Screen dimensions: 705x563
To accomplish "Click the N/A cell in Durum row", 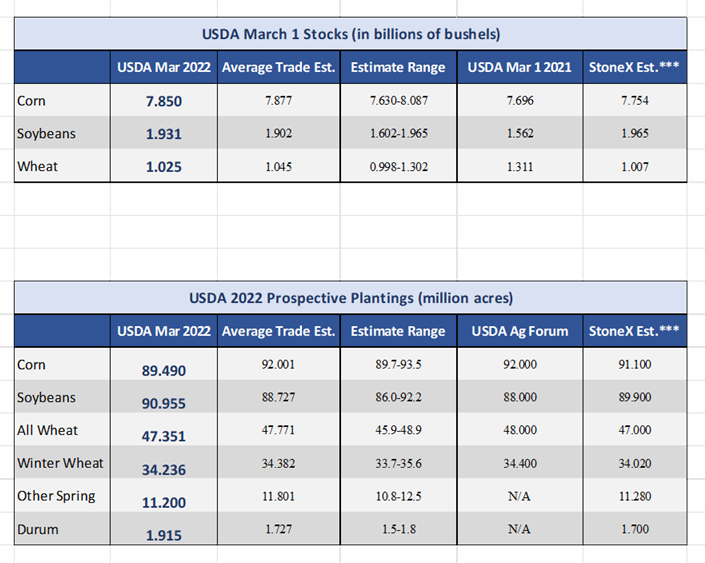I will tap(519, 529).
